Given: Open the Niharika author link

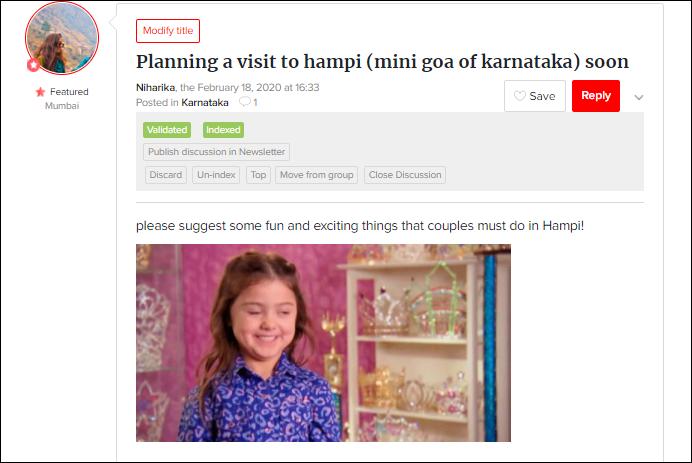Looking at the screenshot, I should pyautogui.click(x=155, y=87).
